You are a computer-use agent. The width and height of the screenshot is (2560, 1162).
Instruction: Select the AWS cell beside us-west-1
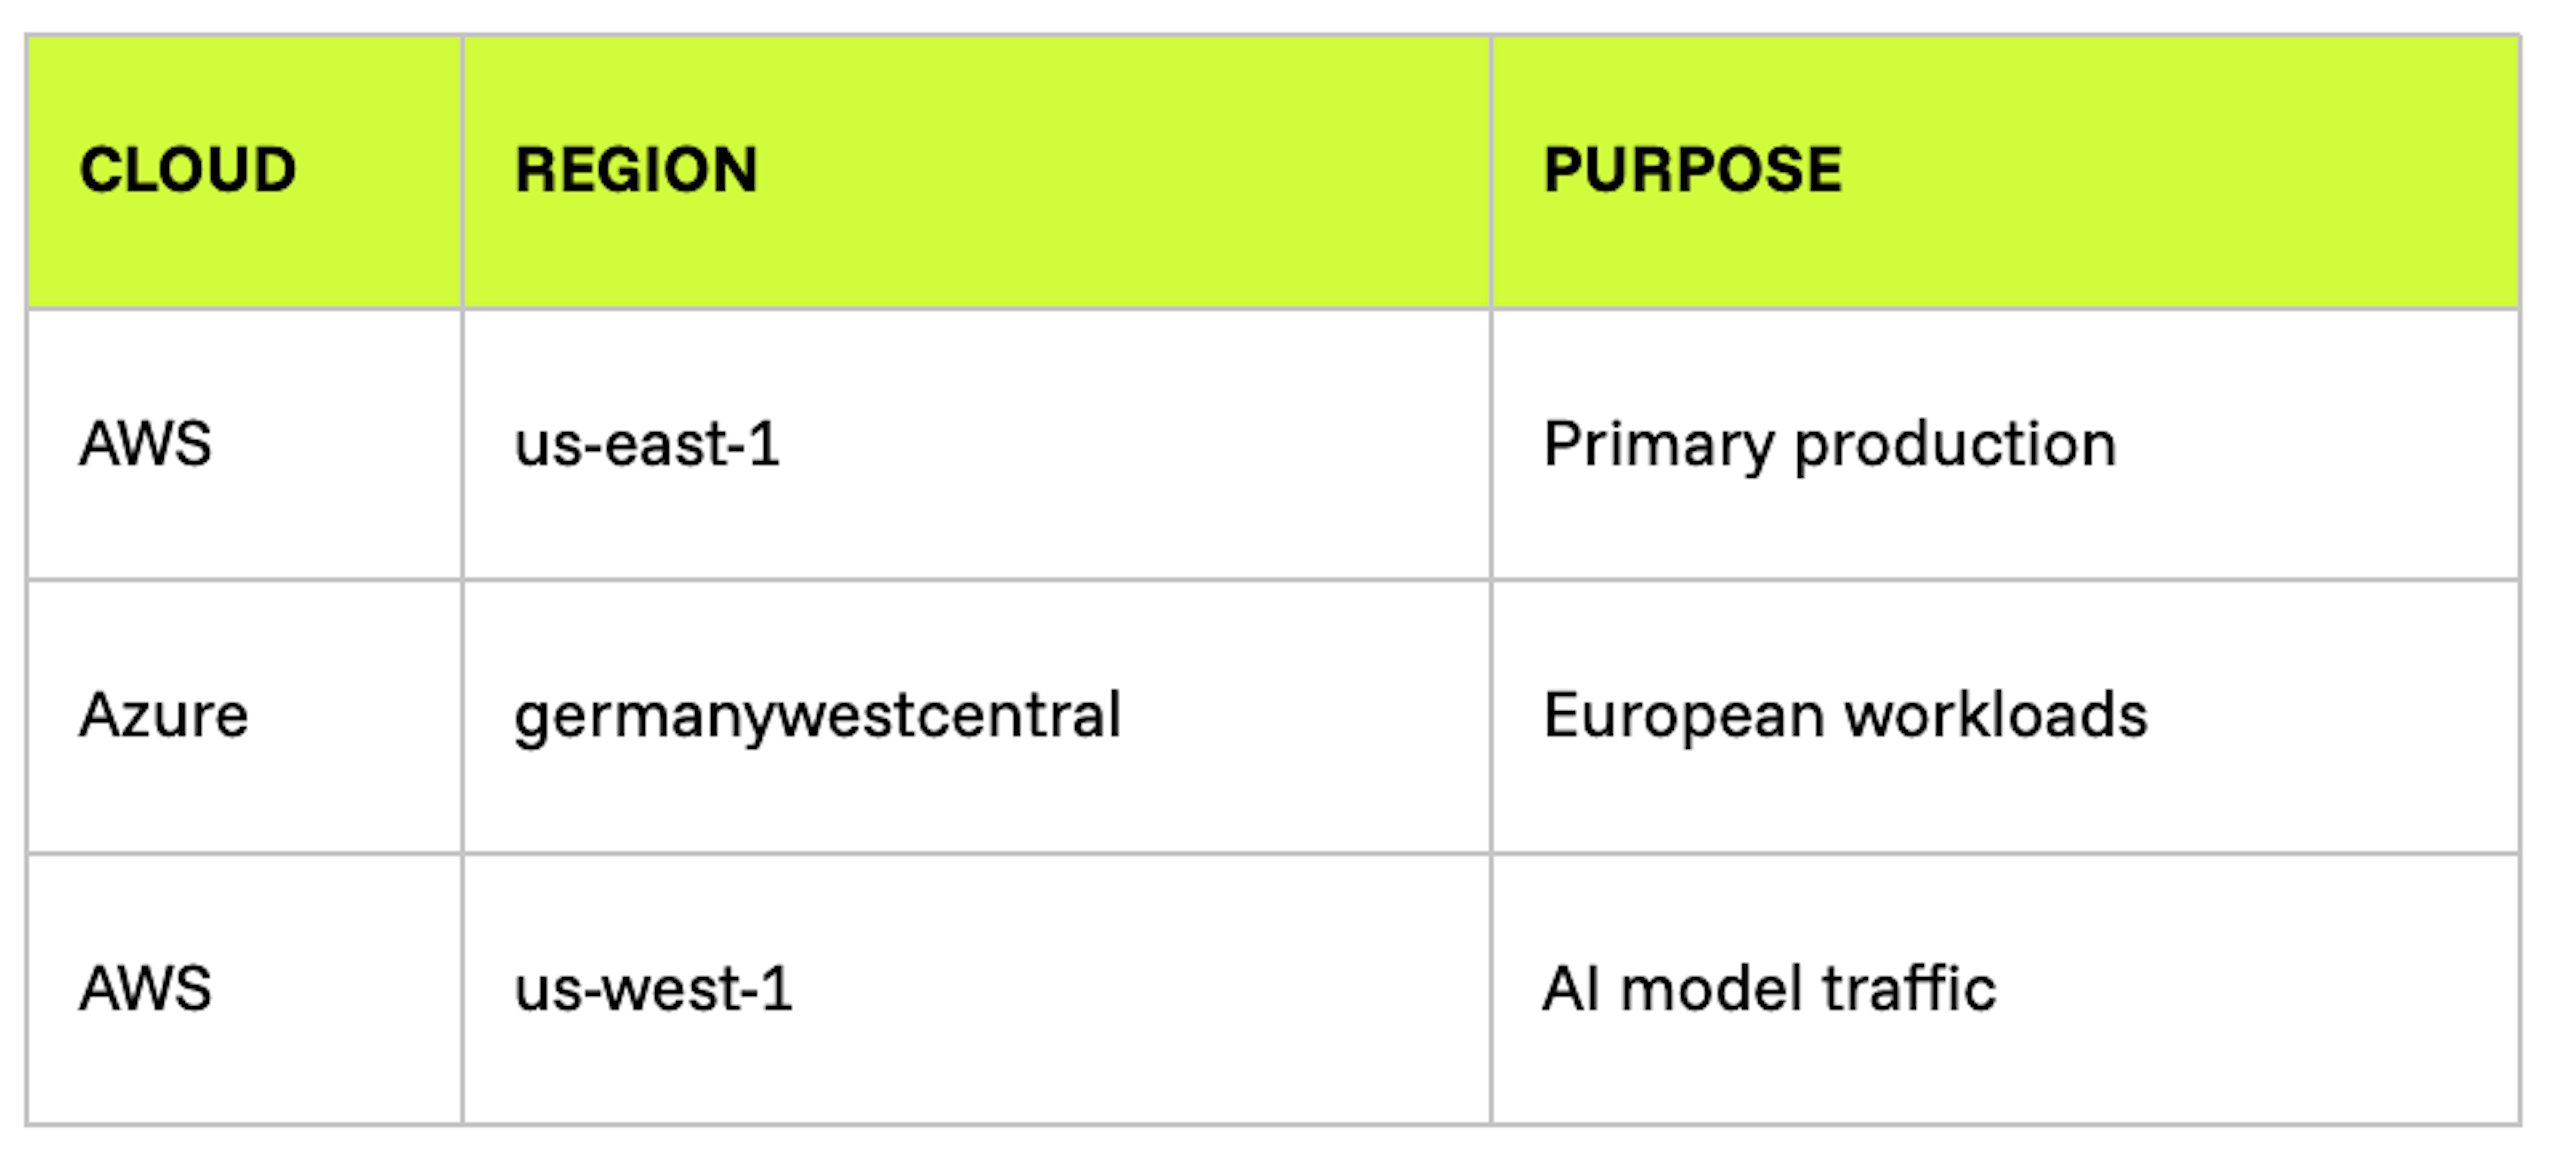(x=146, y=988)
